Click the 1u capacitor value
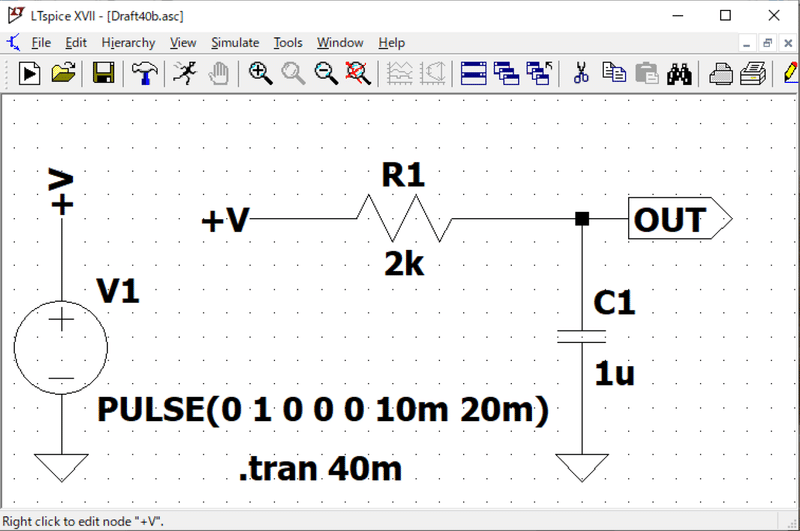Viewport: 800px width, 531px height. point(614,374)
